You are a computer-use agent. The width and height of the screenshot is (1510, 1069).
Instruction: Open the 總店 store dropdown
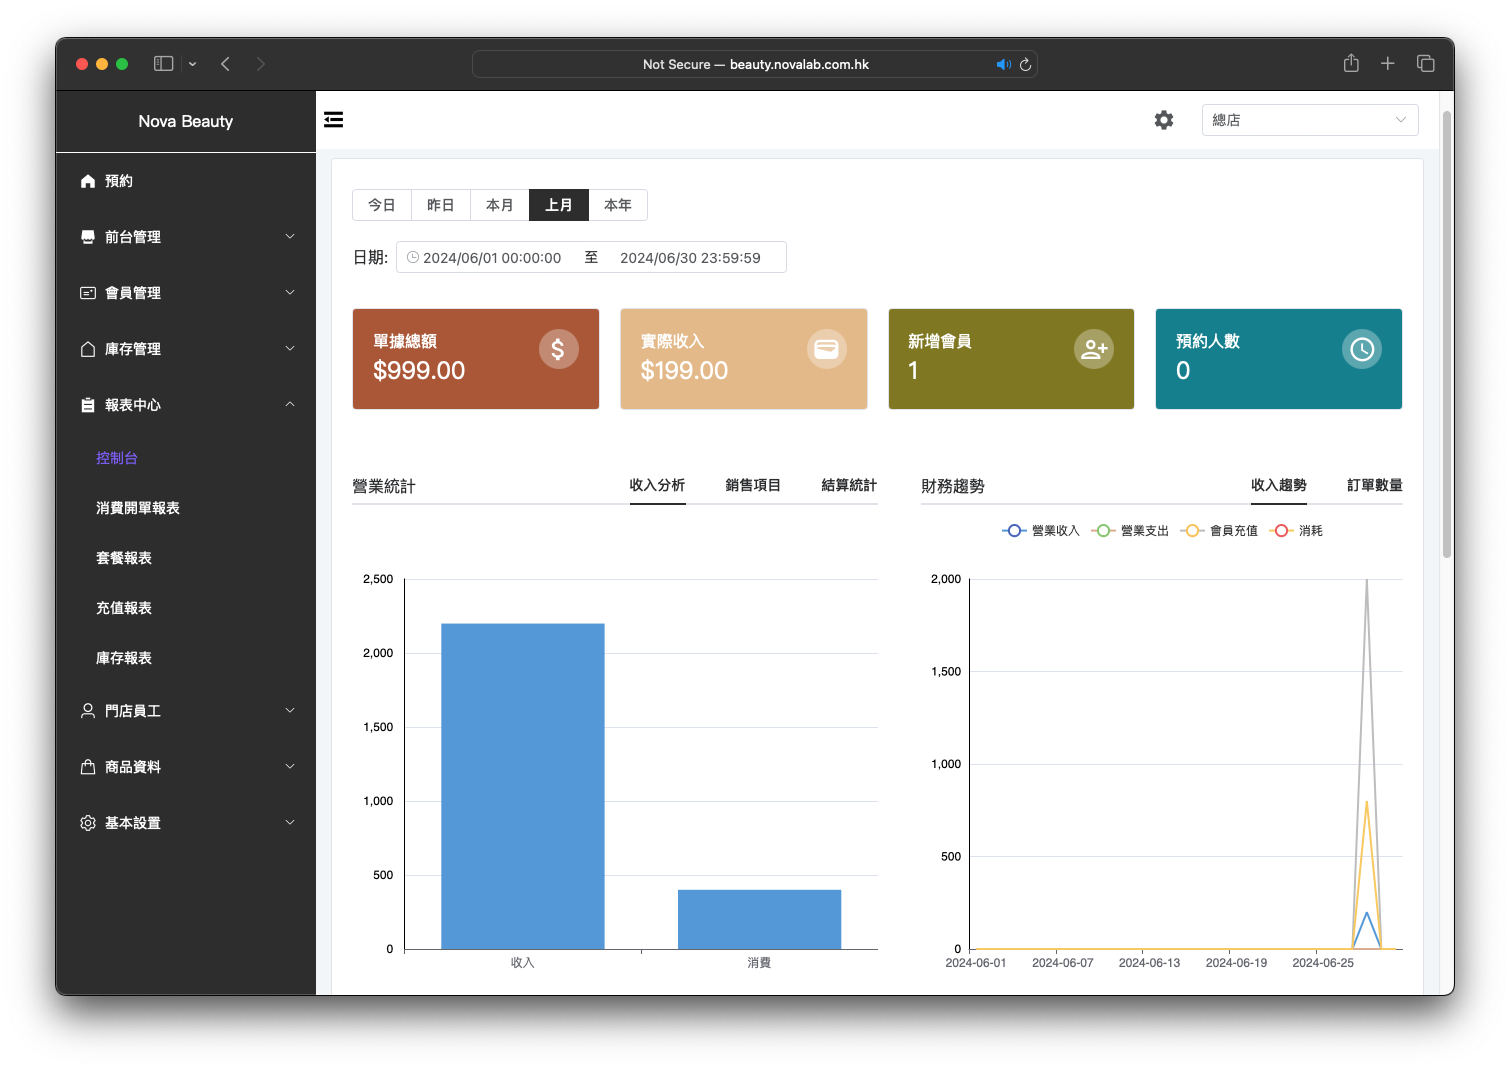pos(1310,120)
